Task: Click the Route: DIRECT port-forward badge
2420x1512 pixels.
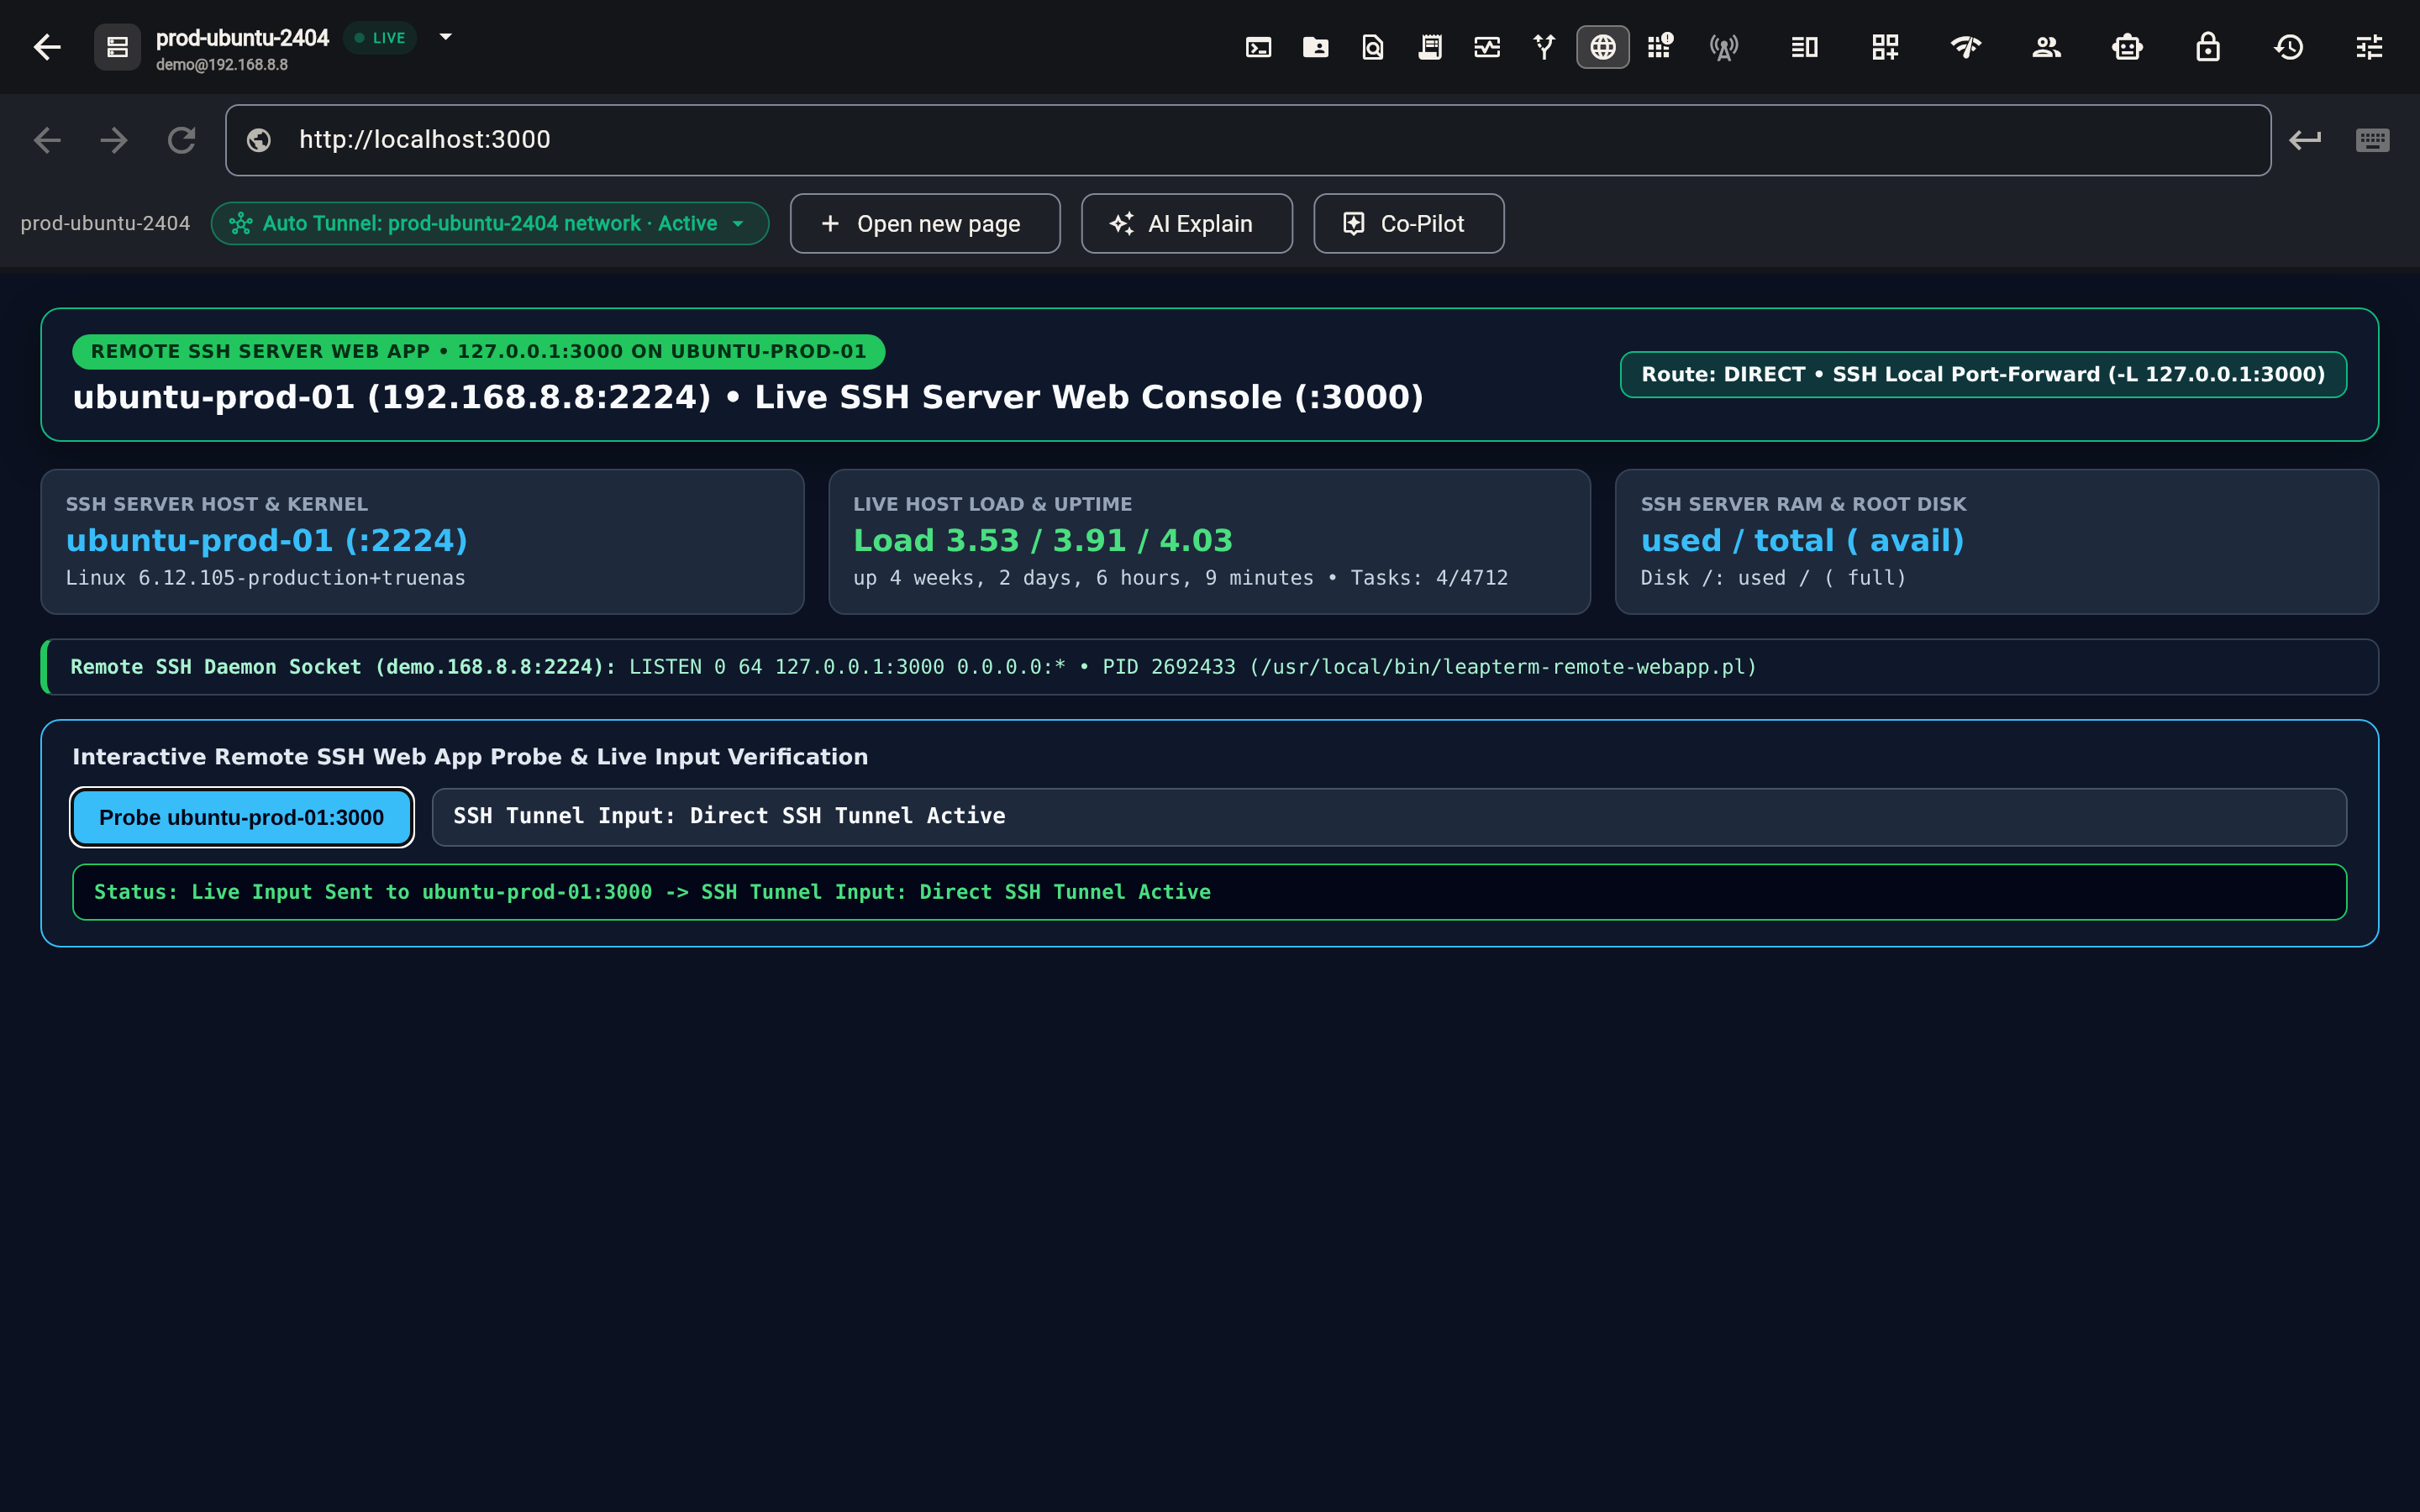Action: (1983, 374)
